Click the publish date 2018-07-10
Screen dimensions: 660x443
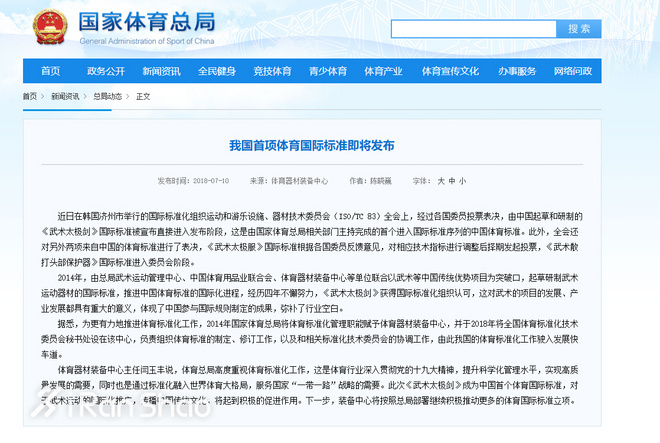point(211,181)
